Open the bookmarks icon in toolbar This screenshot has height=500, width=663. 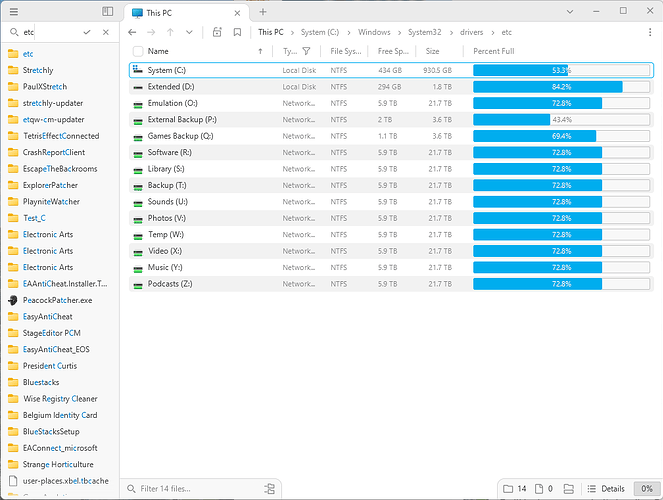point(237,32)
